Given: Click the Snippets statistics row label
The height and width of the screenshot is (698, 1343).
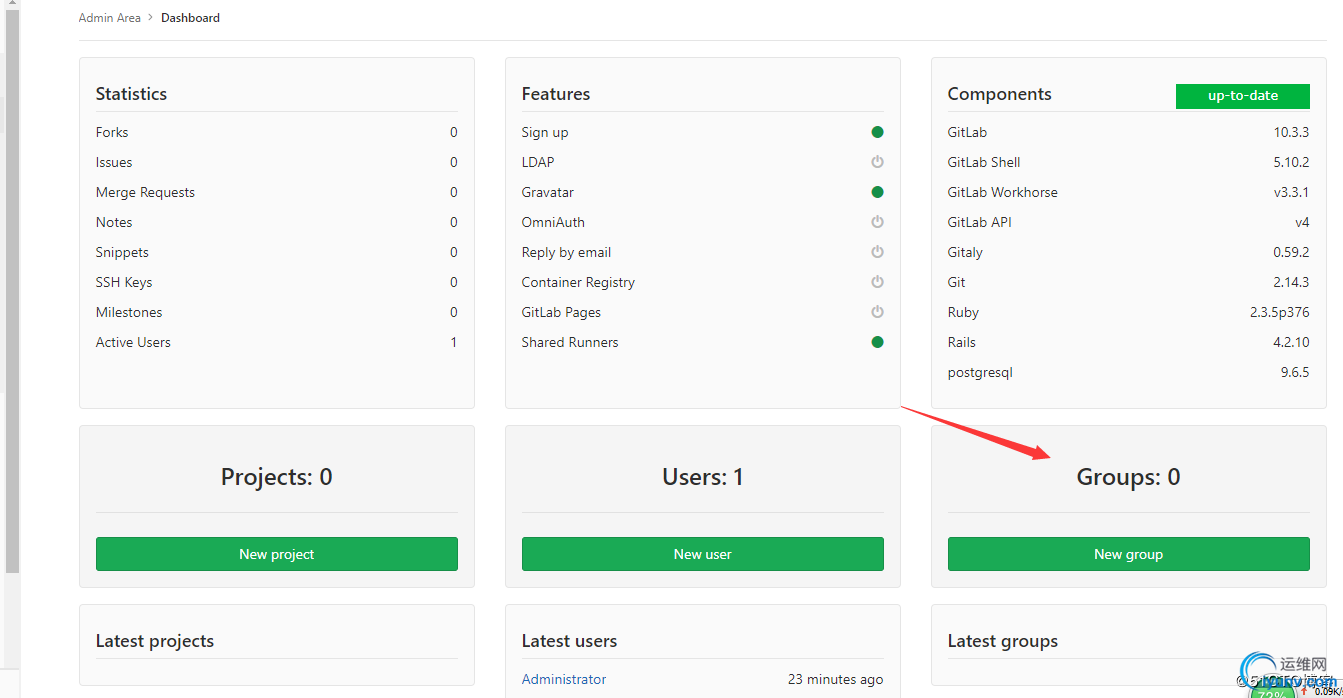Looking at the screenshot, I should (122, 252).
